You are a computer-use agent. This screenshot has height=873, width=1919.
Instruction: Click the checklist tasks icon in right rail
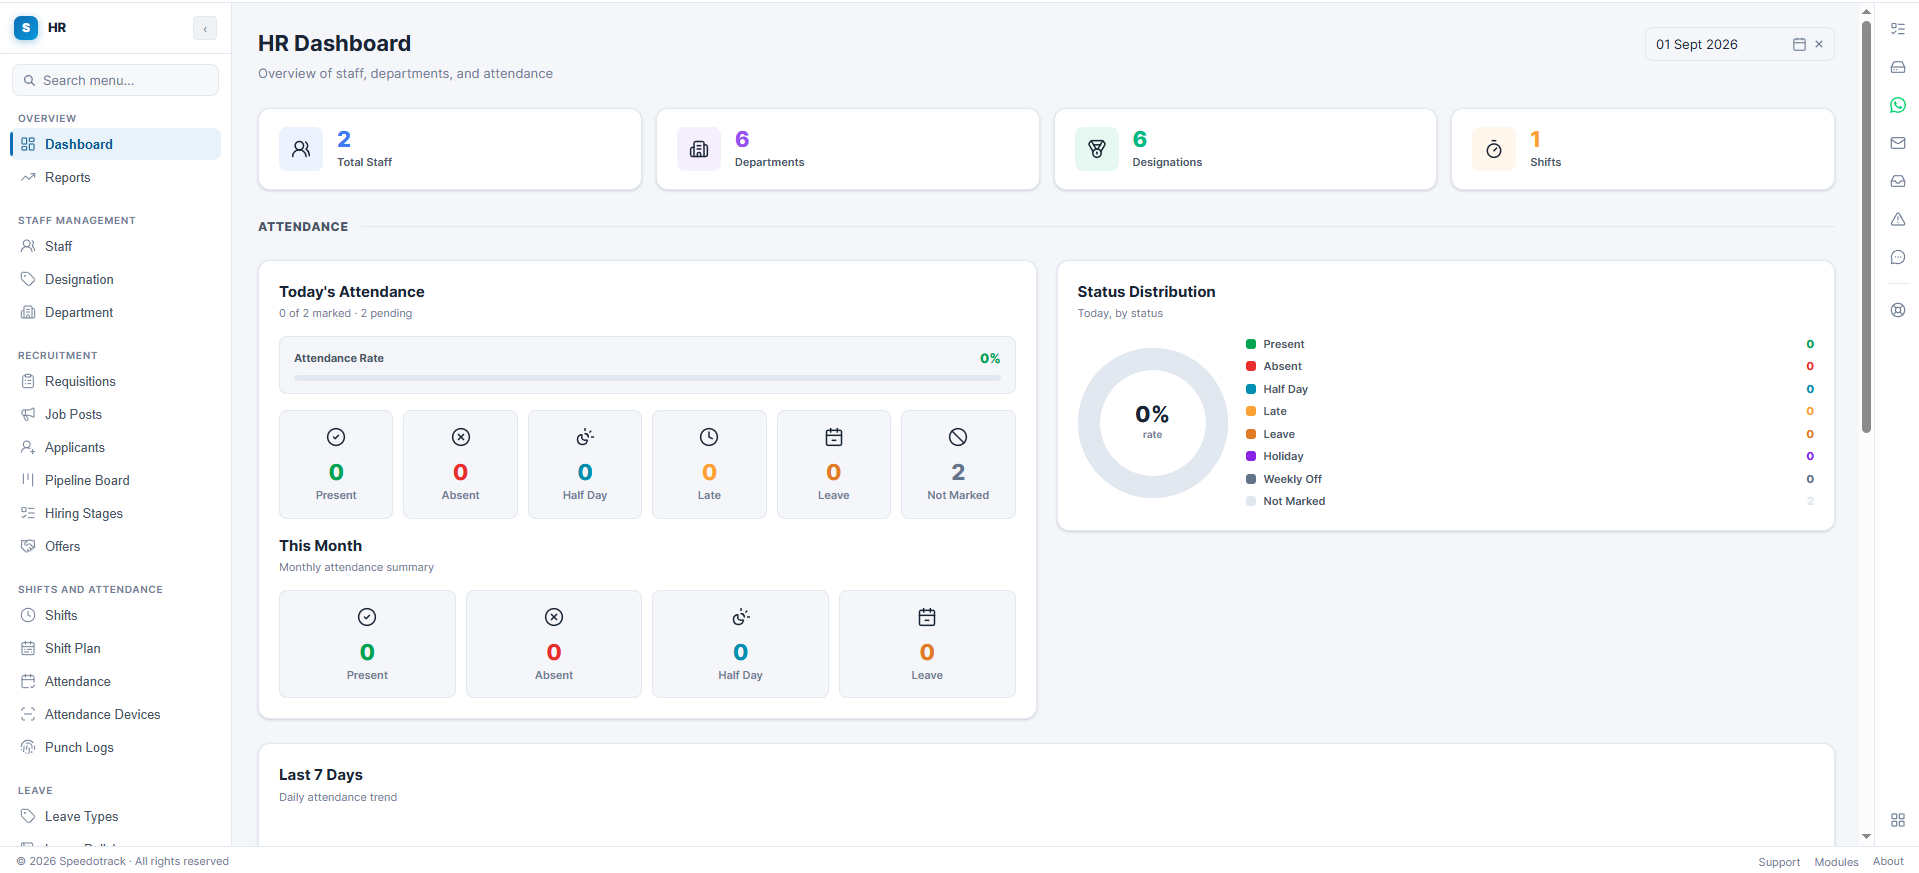click(1897, 29)
